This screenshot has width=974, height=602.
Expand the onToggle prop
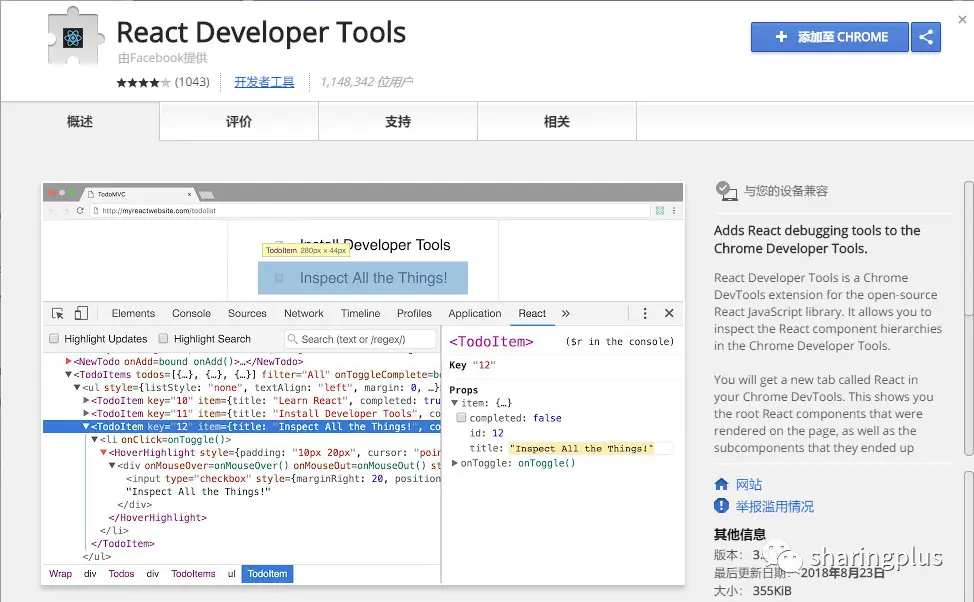click(x=455, y=463)
